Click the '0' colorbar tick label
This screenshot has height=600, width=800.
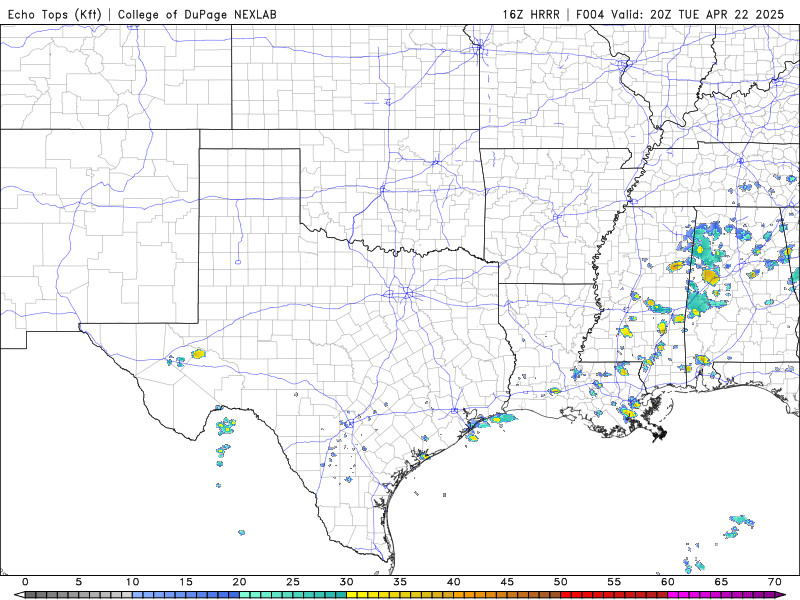coord(25,582)
